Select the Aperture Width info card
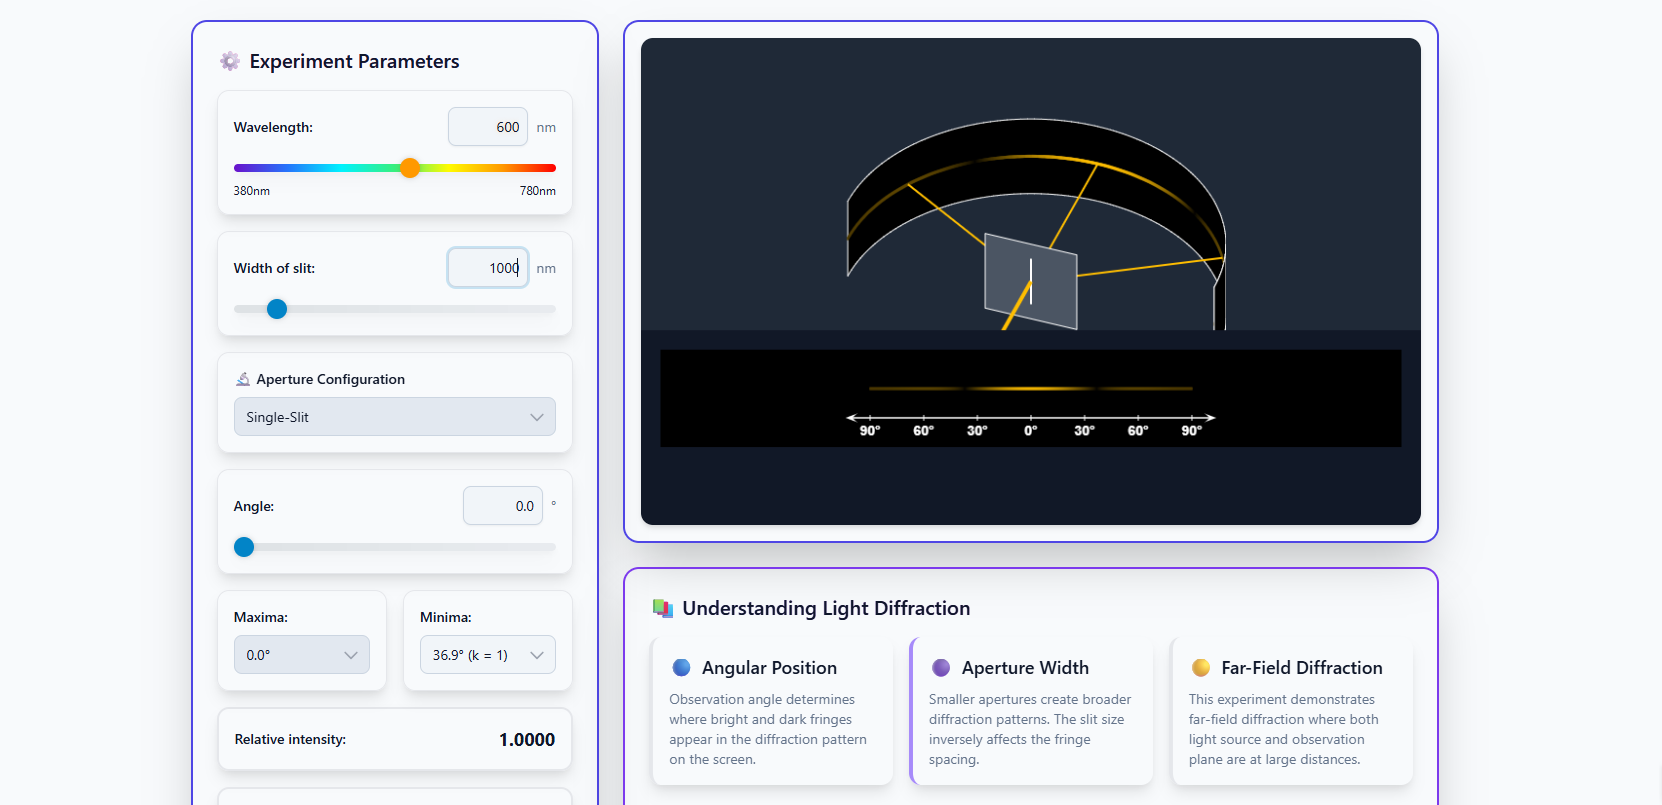 click(1031, 712)
